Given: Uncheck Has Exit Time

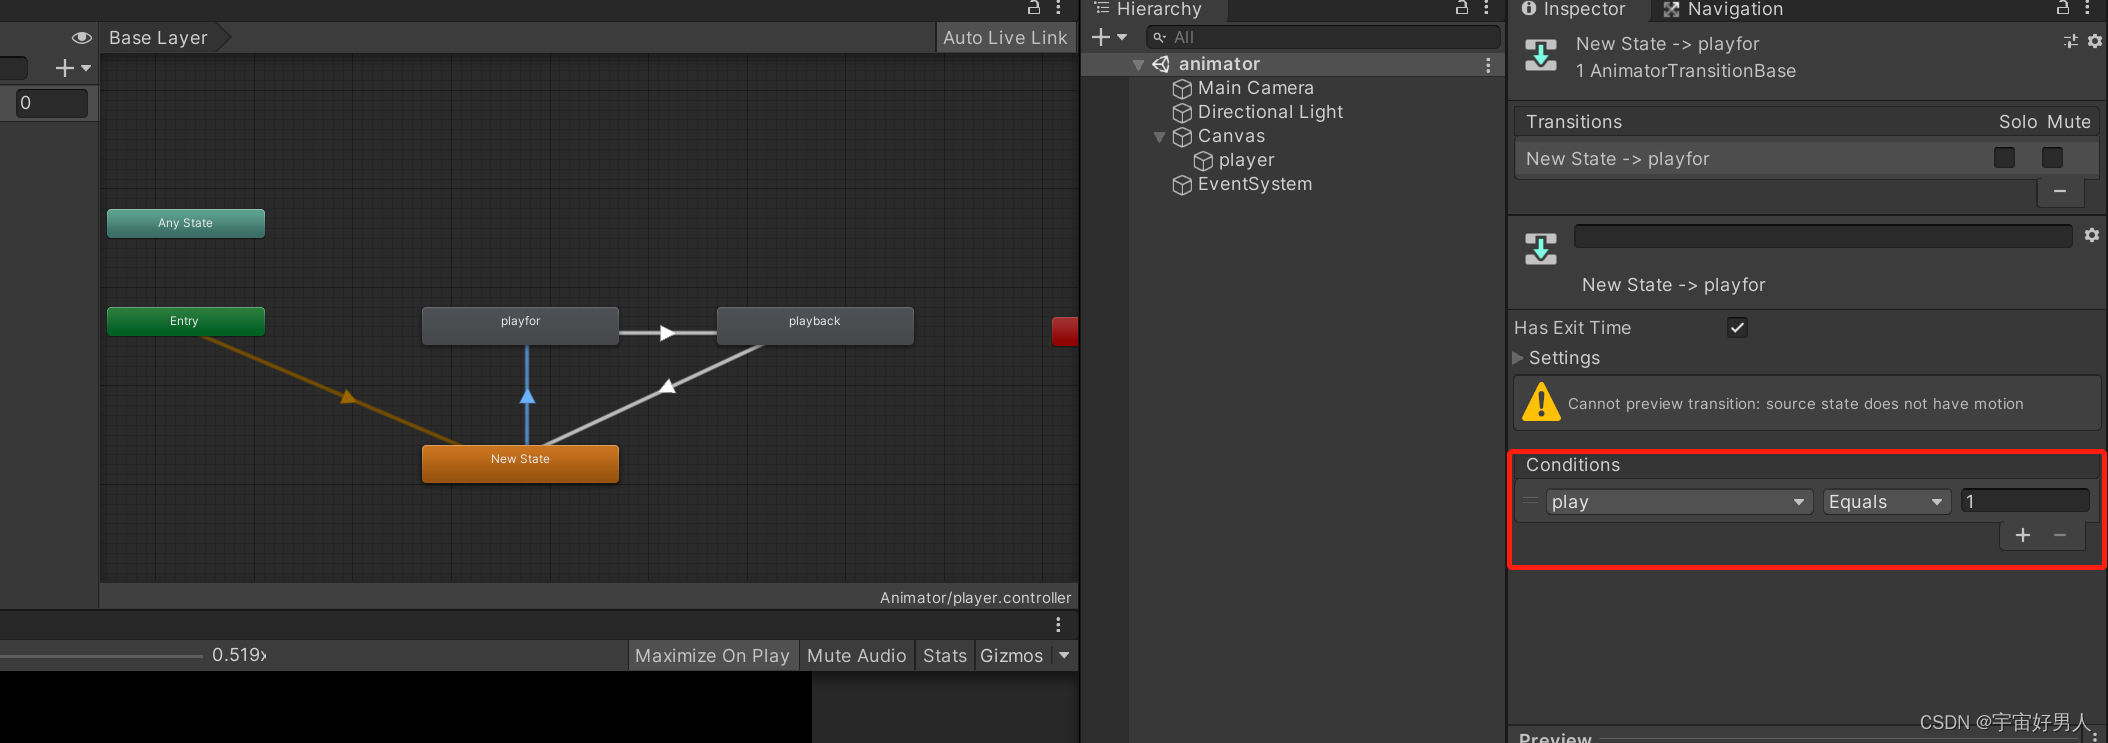Looking at the screenshot, I should click(1737, 327).
